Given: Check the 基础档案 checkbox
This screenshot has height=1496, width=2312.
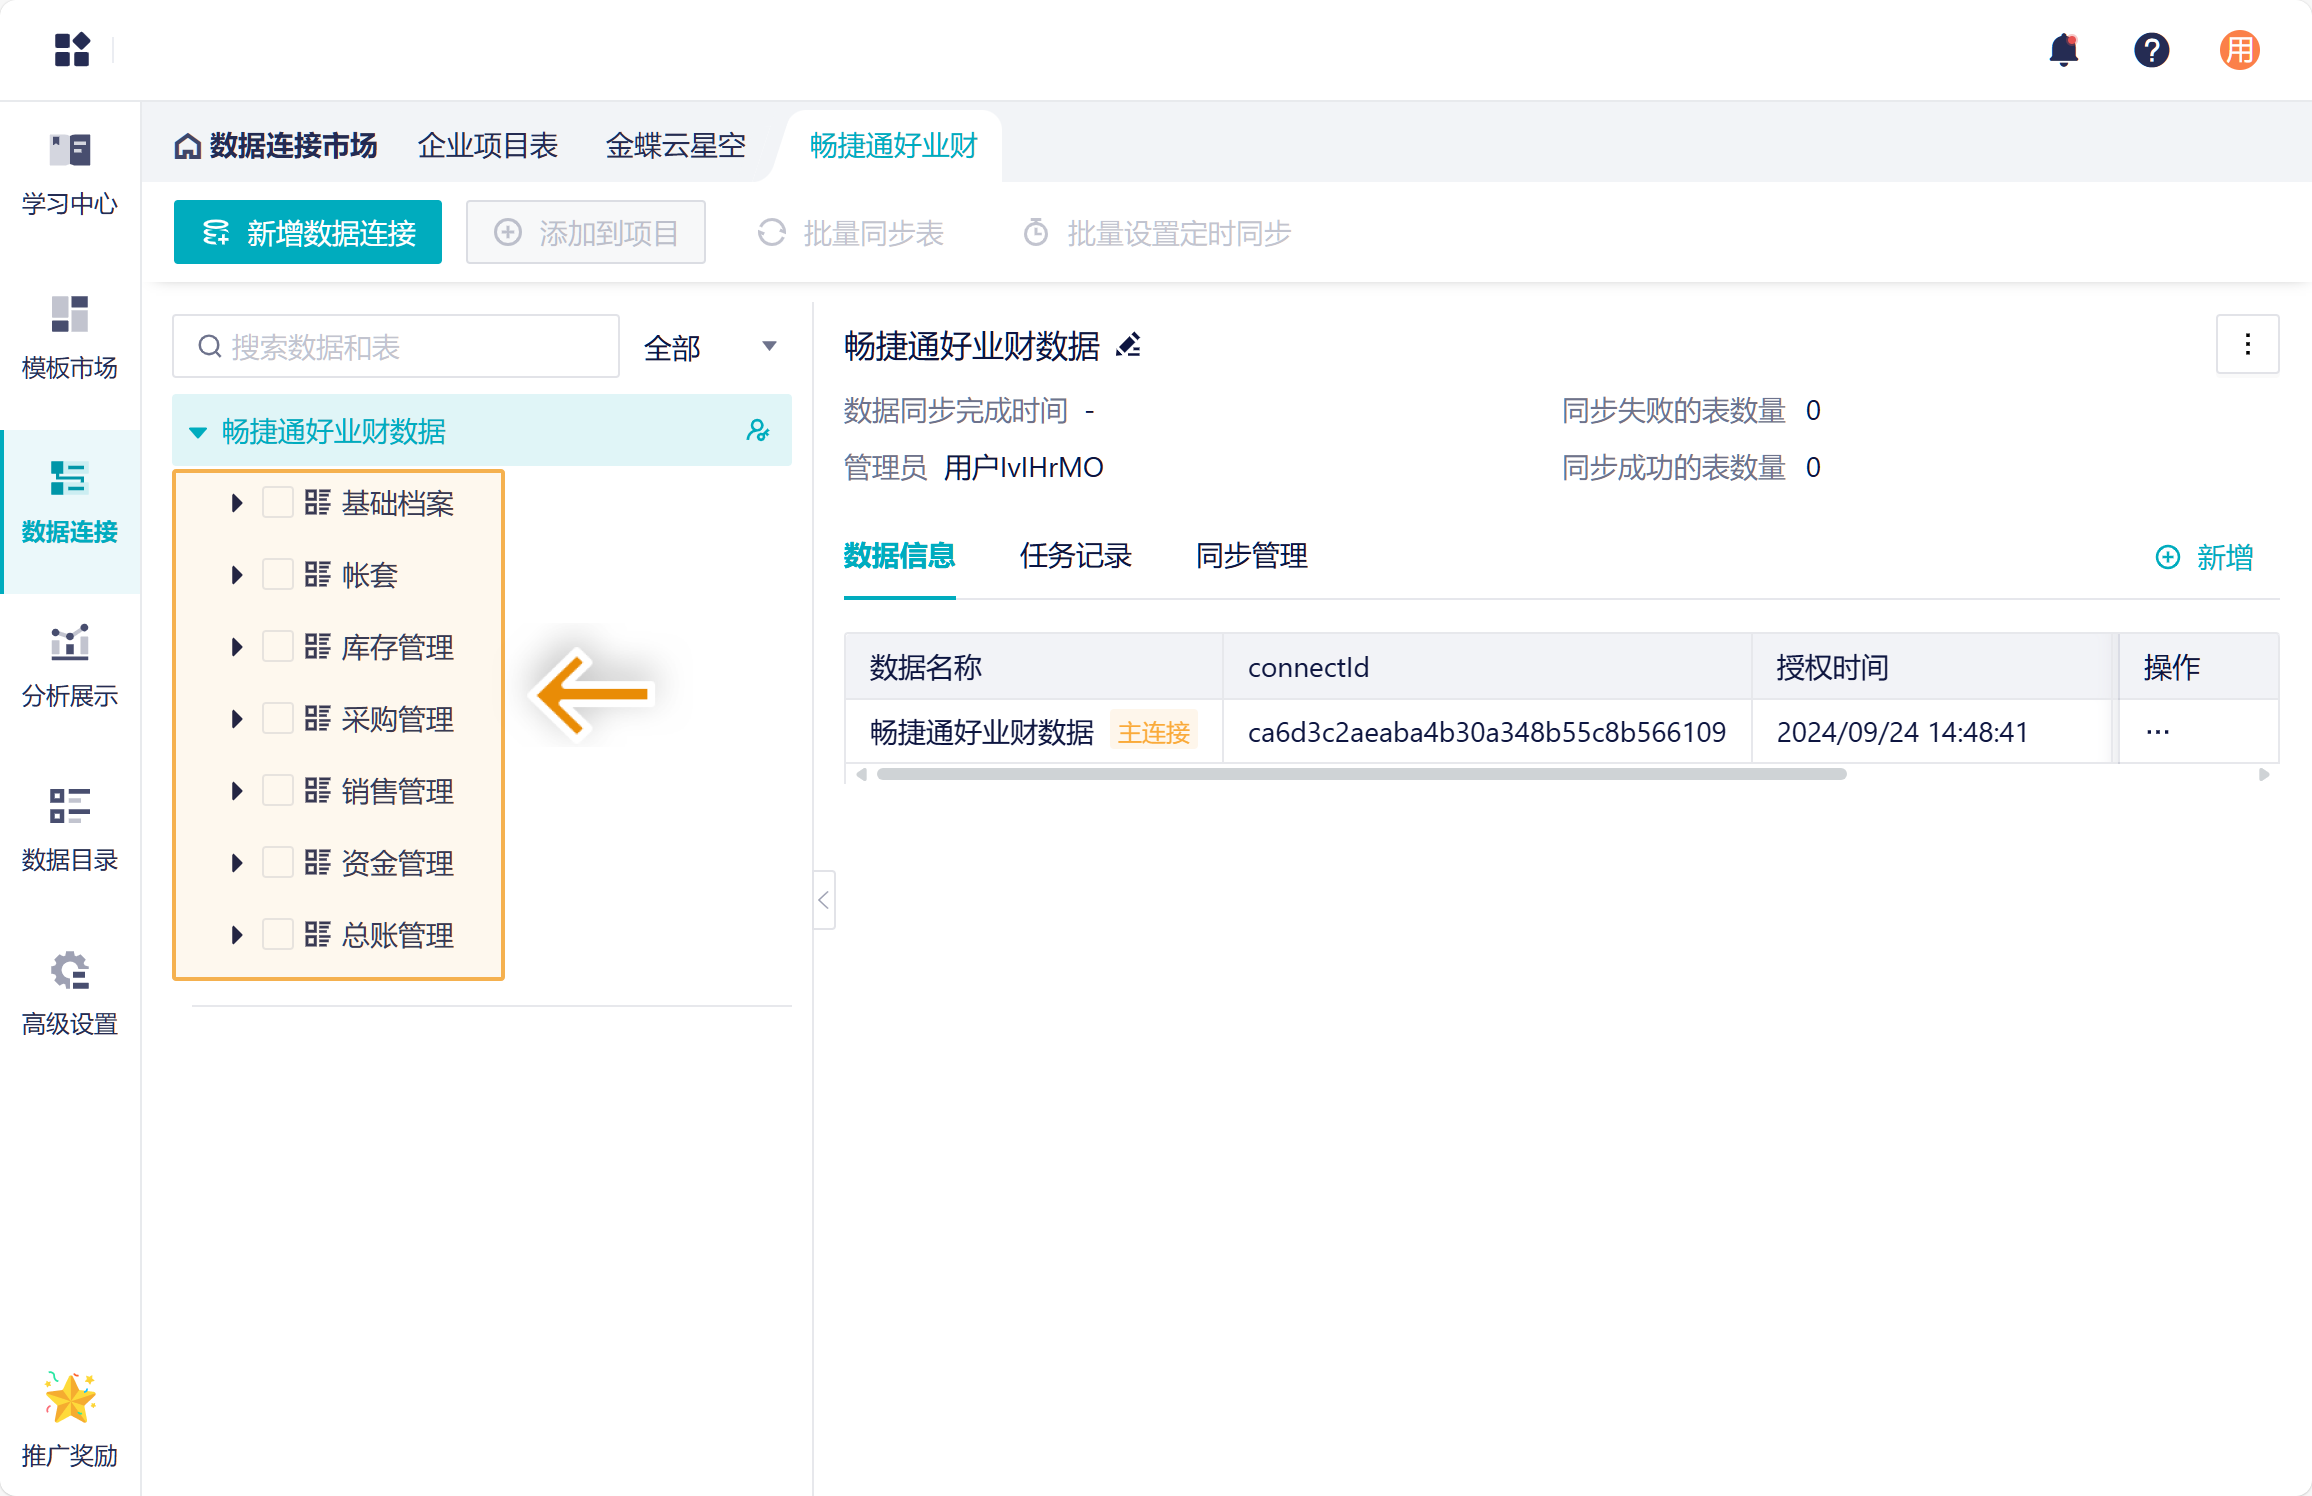Looking at the screenshot, I should point(277,502).
